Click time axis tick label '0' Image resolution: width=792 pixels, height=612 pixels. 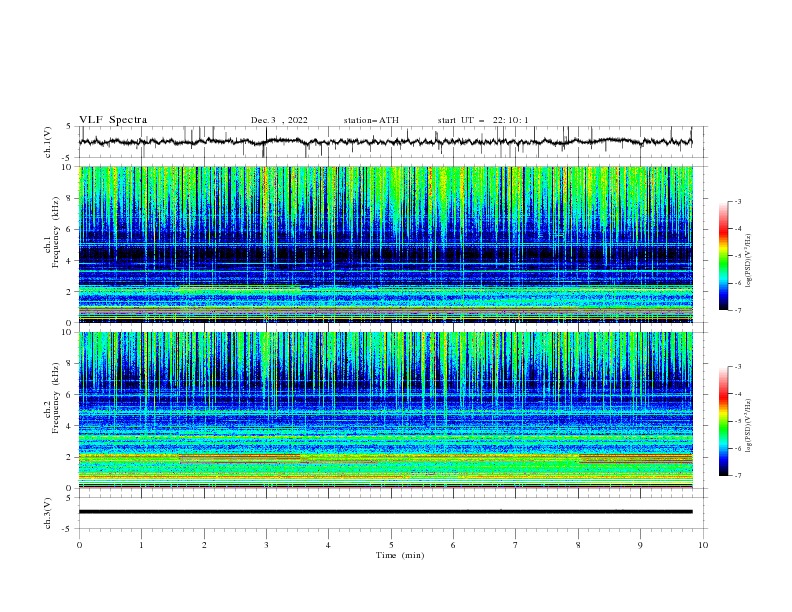click(x=79, y=545)
